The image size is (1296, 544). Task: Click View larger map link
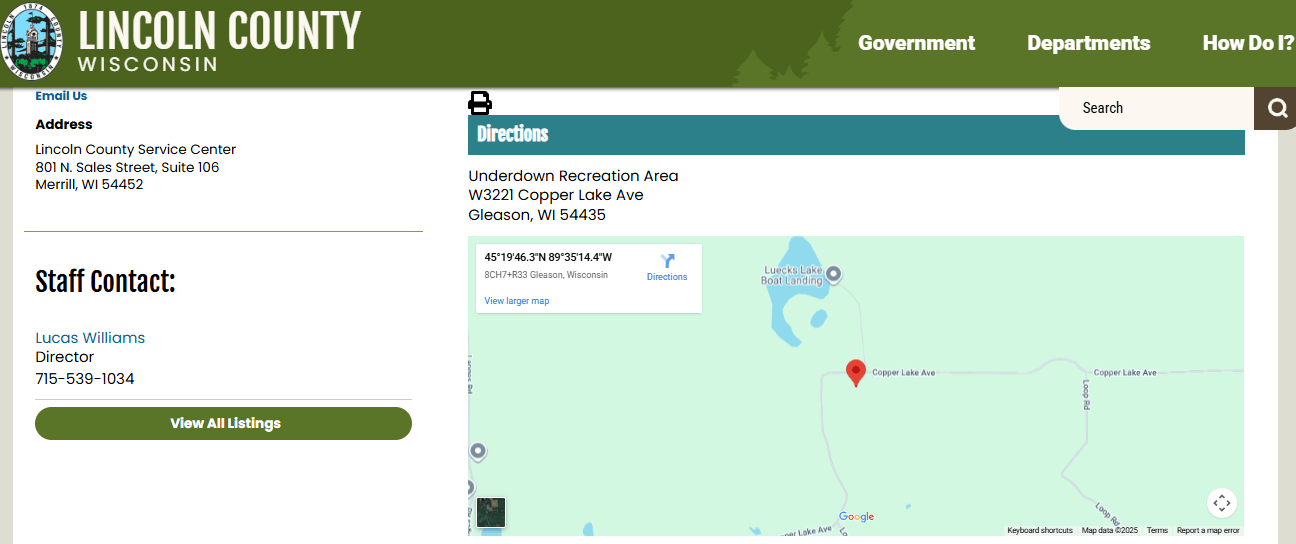pyautogui.click(x=517, y=301)
